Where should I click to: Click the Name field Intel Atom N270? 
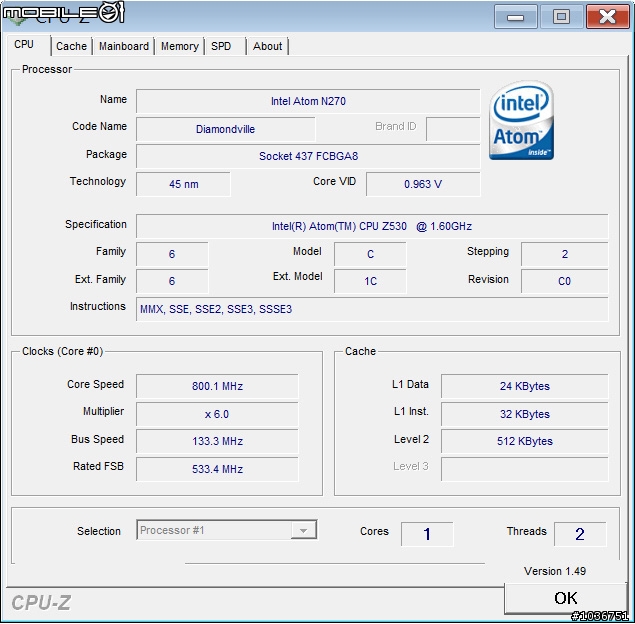pos(308,101)
